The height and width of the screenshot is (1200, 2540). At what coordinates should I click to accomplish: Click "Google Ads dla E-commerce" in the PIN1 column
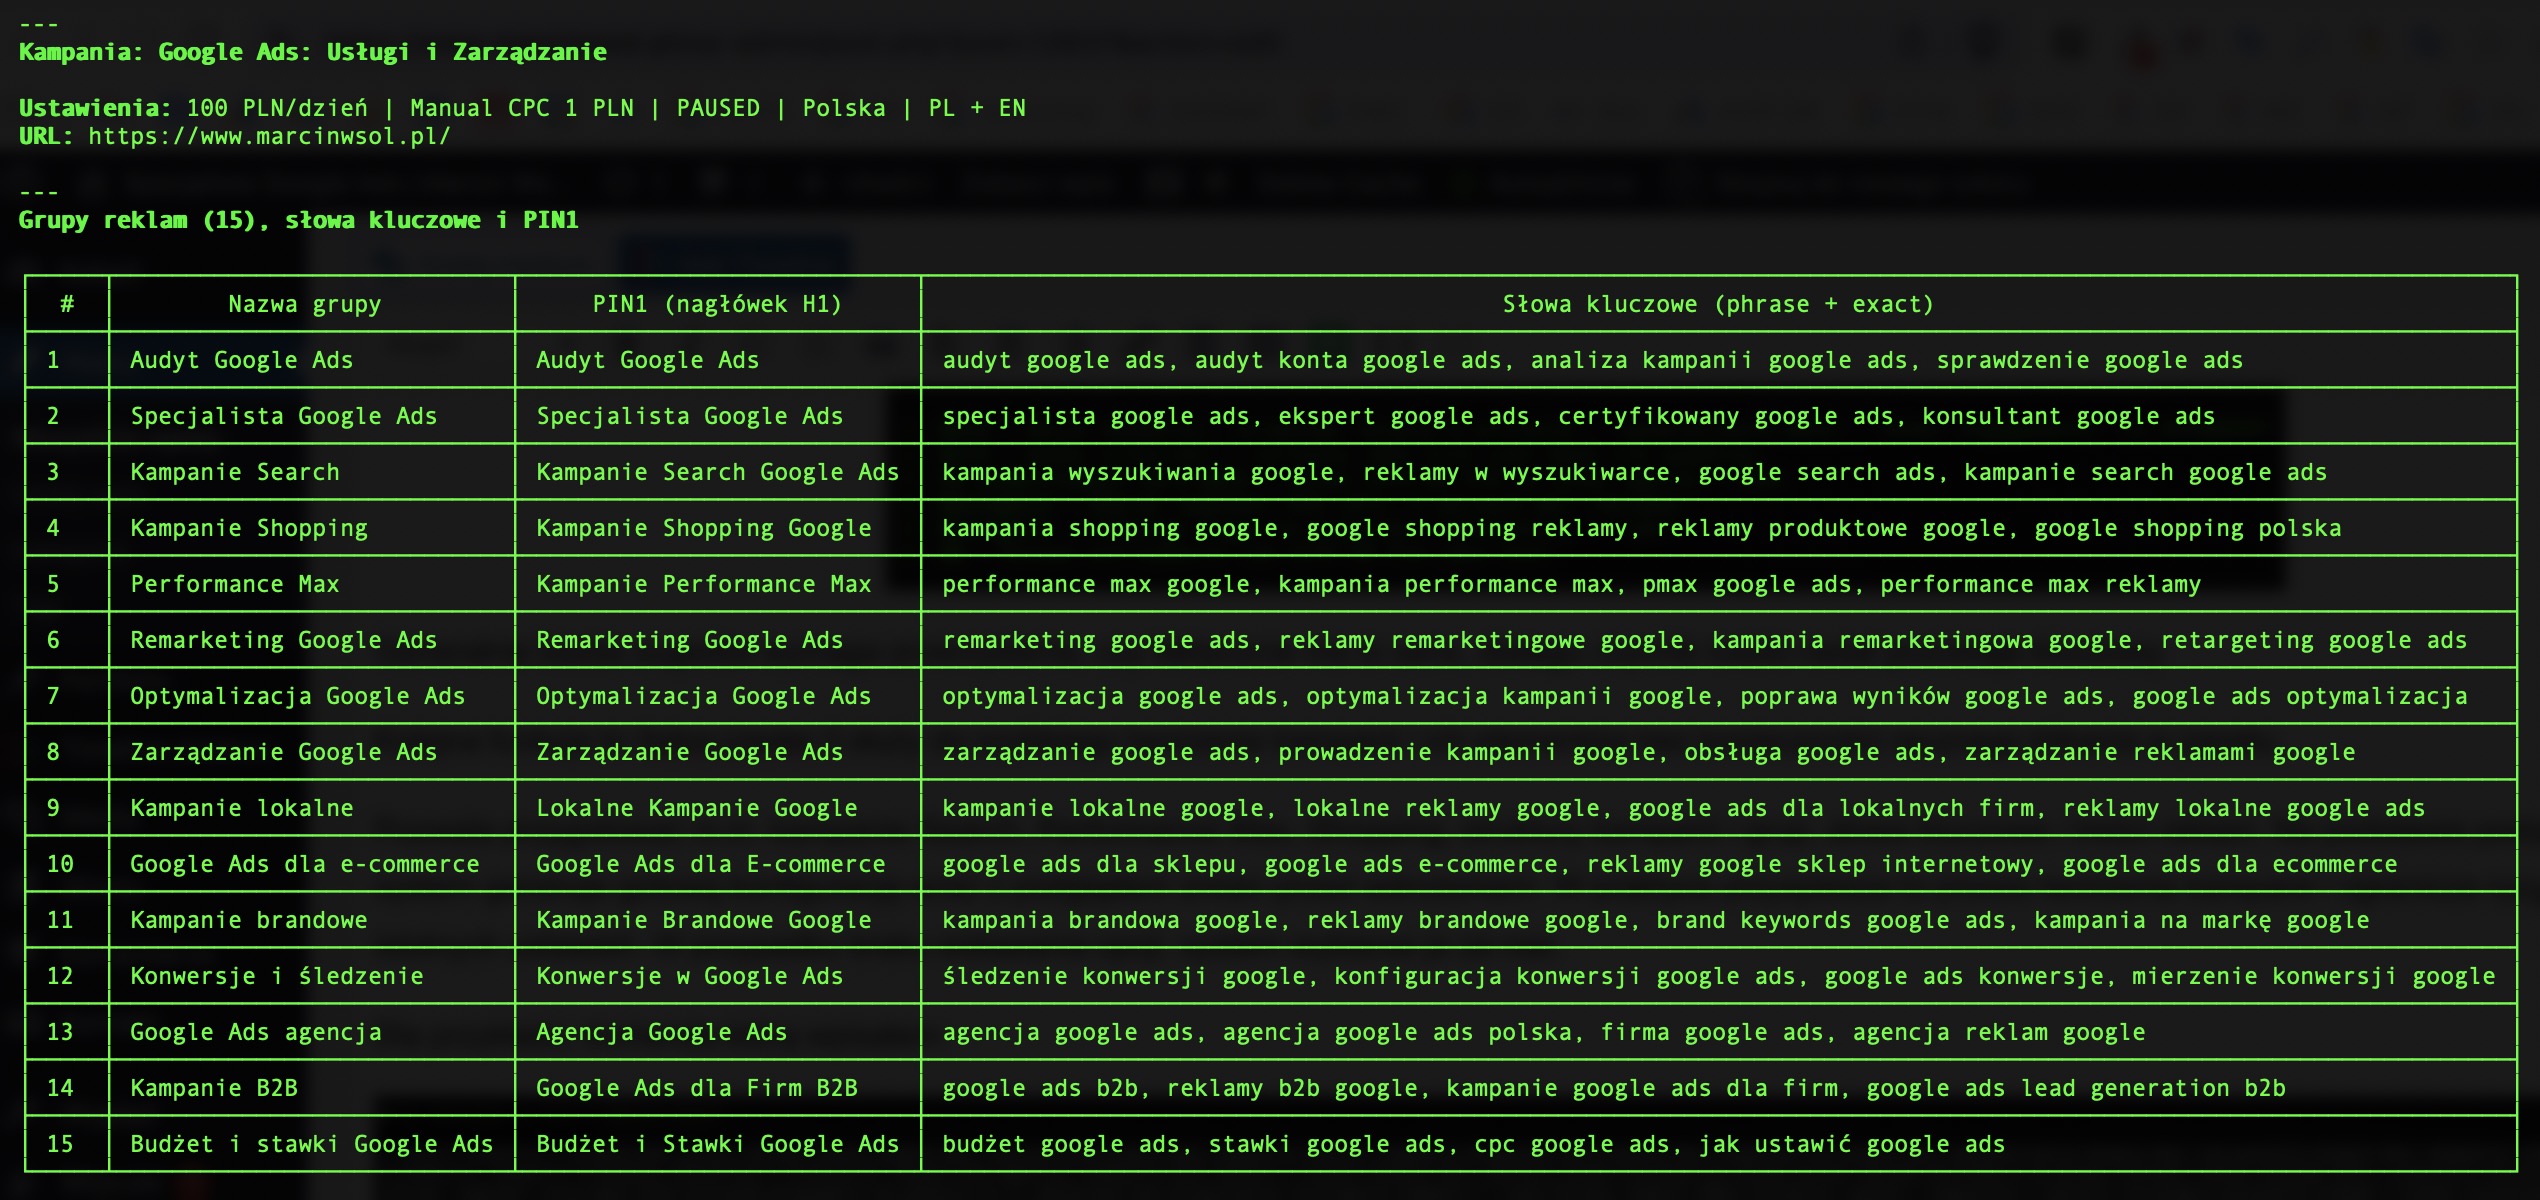click(711, 864)
